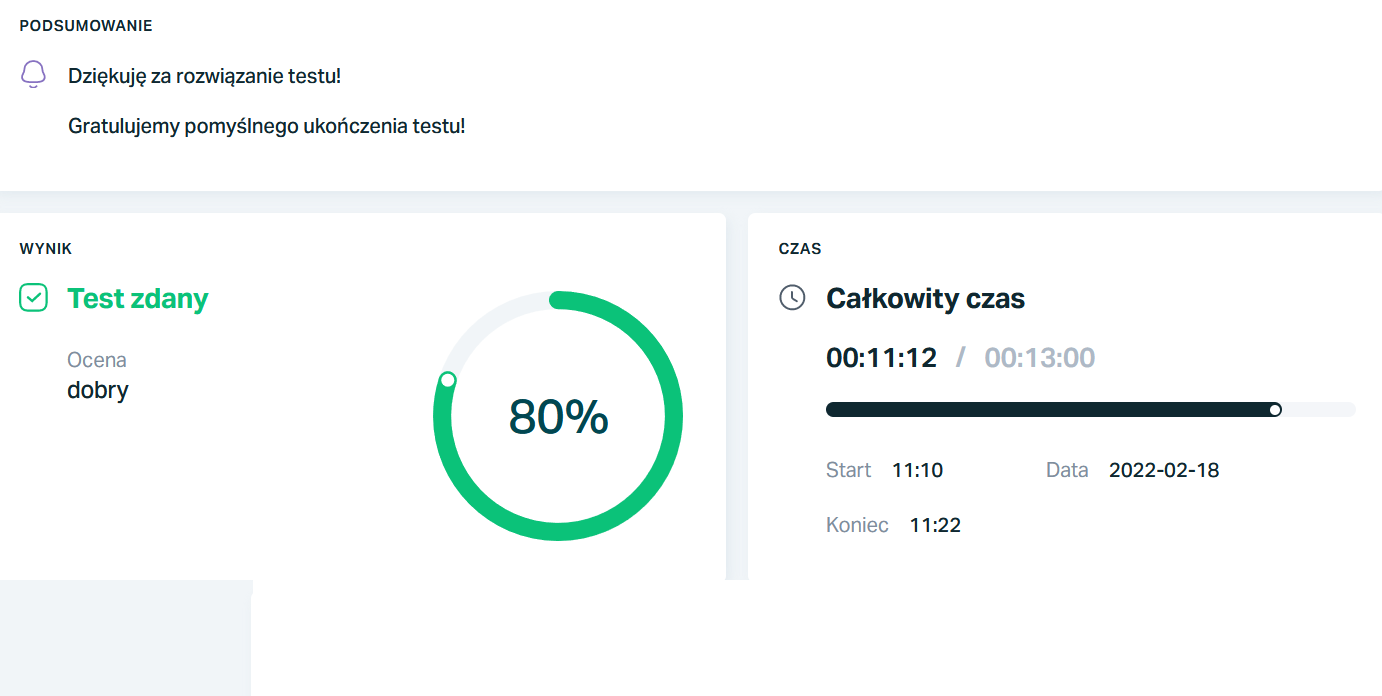
Task: Click the white handle on the circular score ring
Action: (x=448, y=380)
